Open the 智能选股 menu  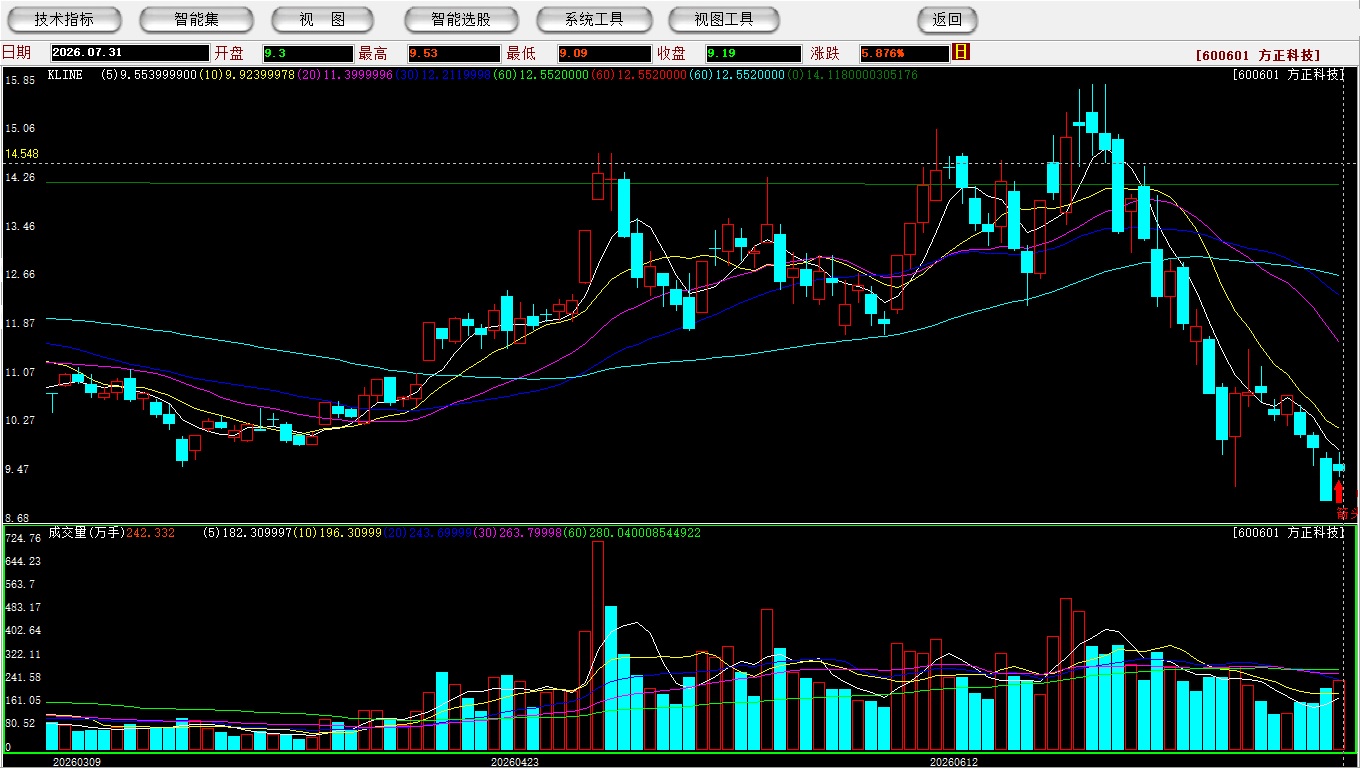pyautogui.click(x=461, y=19)
